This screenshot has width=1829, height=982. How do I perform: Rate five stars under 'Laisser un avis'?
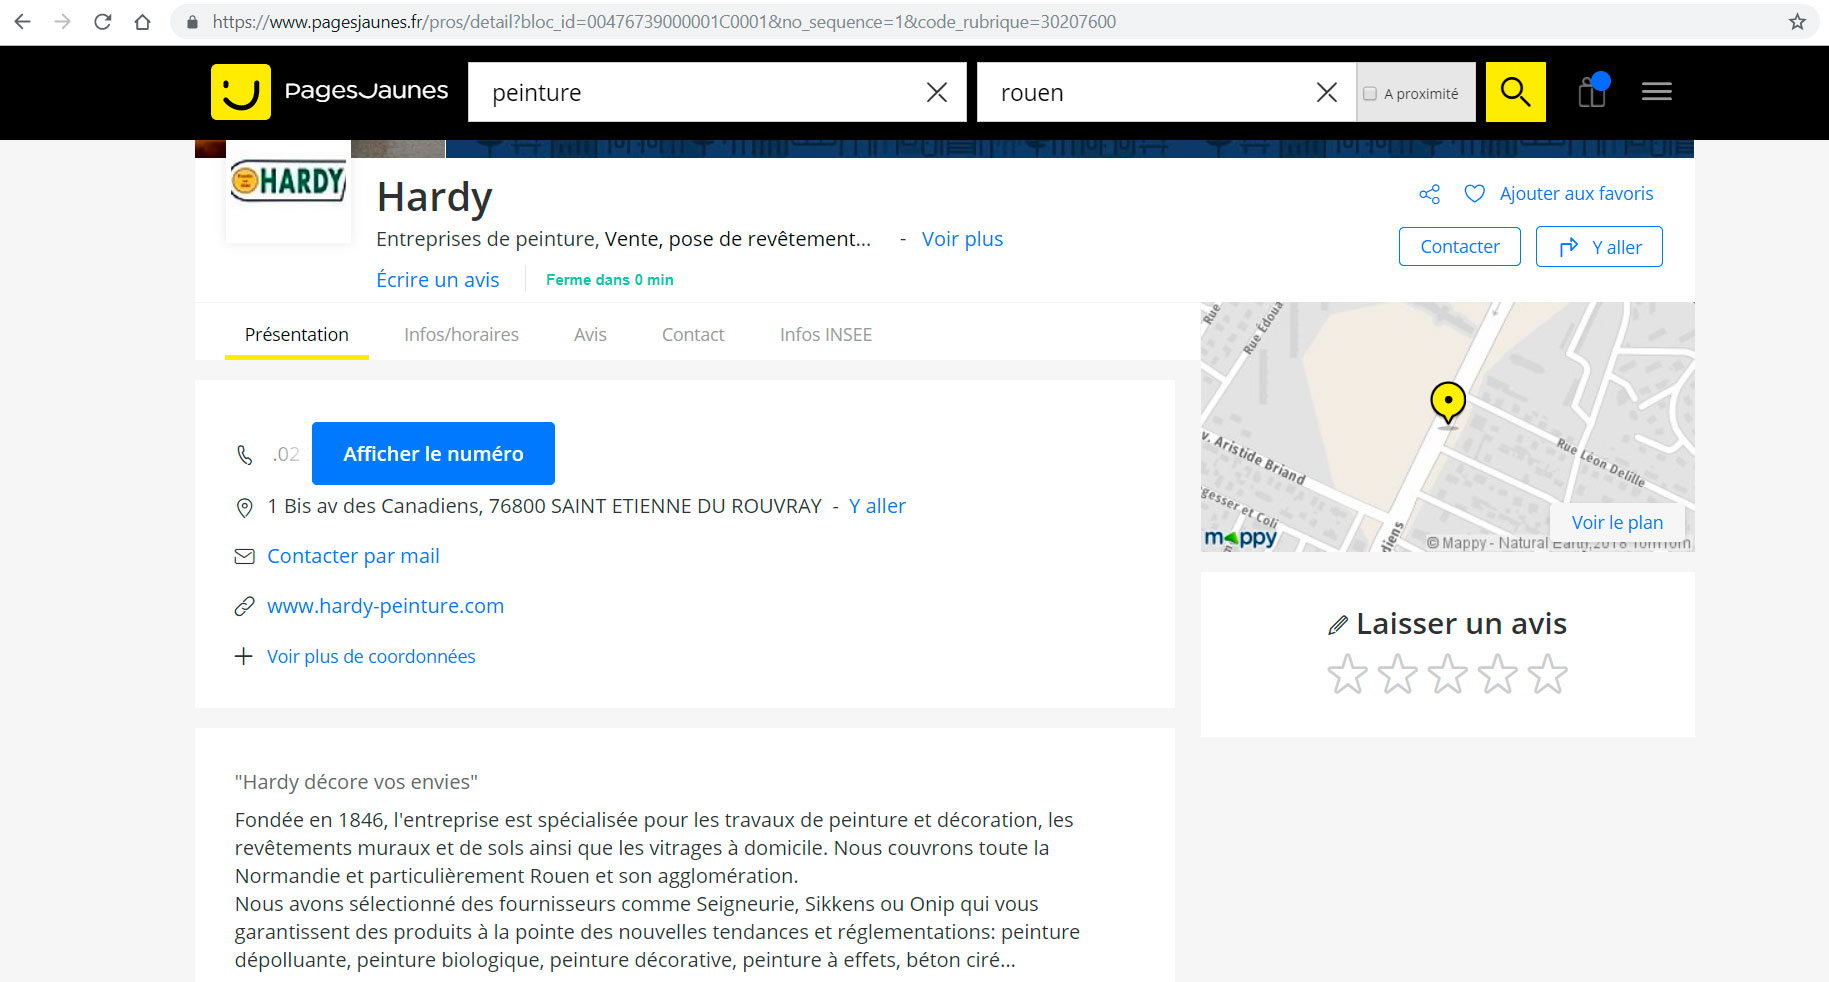[x=1547, y=674]
